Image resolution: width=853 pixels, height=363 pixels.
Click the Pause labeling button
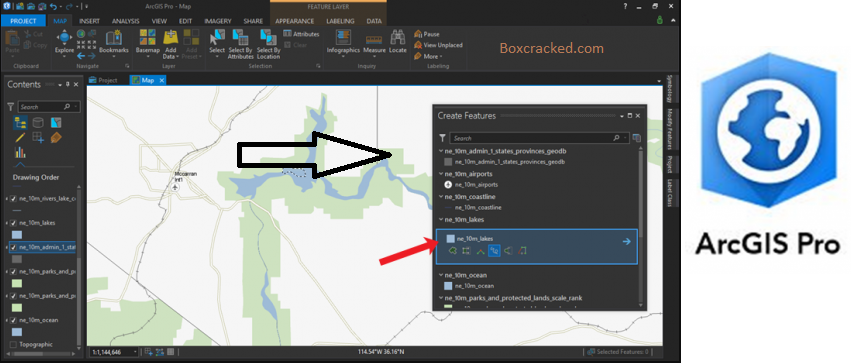click(427, 34)
